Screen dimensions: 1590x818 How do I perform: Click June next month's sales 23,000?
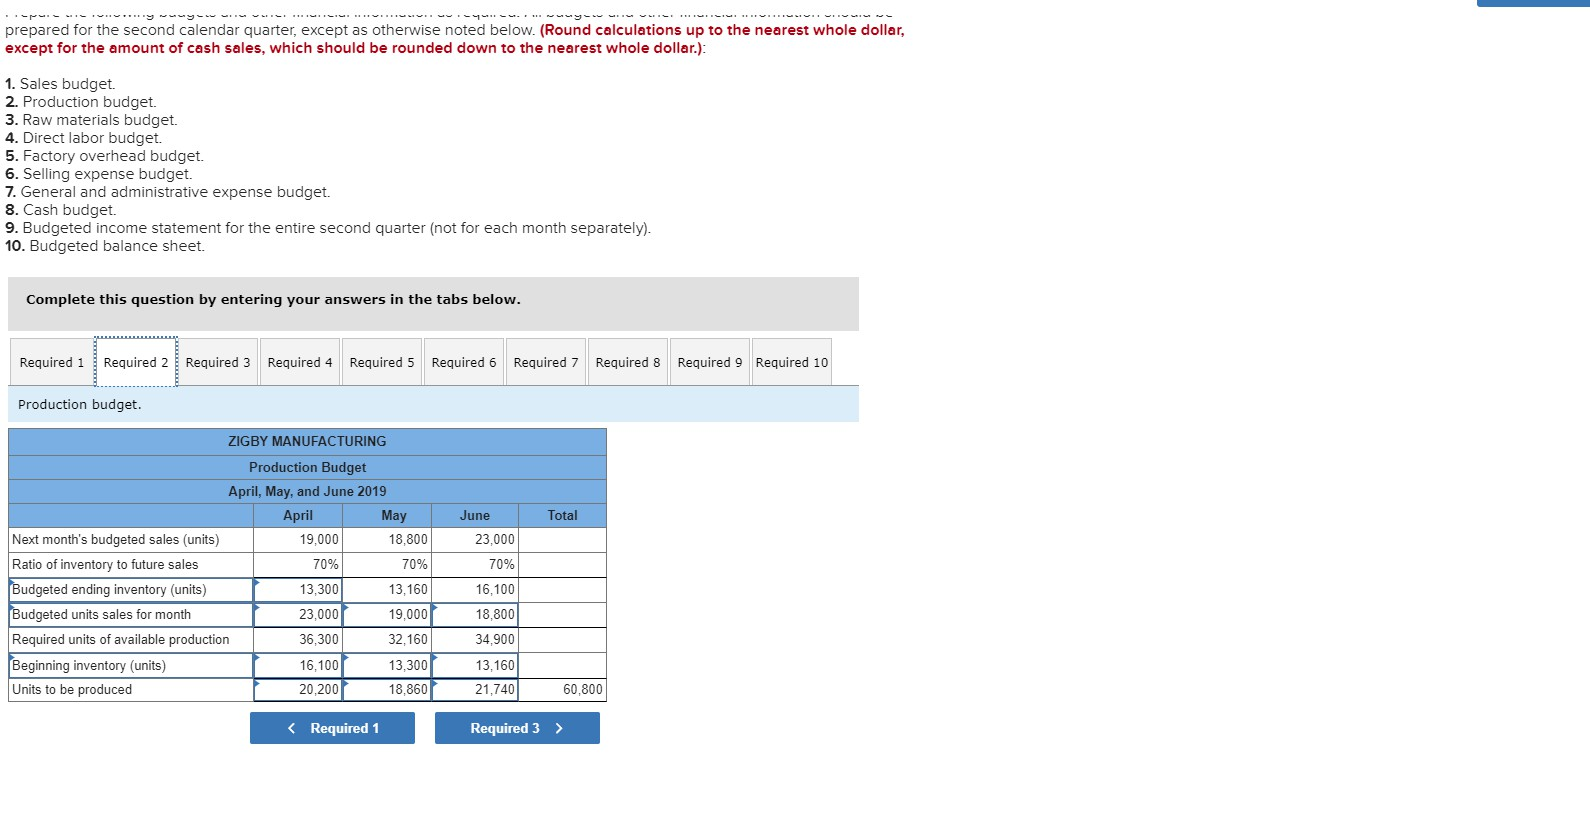point(475,540)
